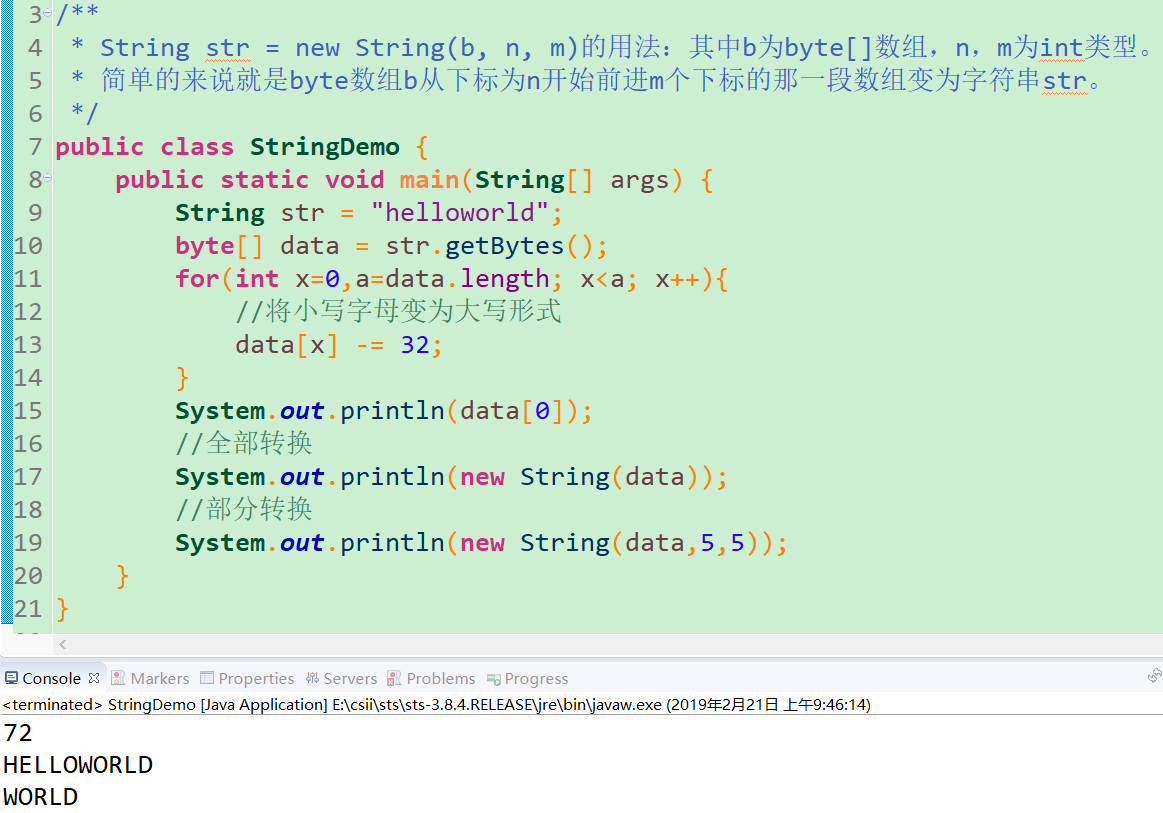The width and height of the screenshot is (1163, 813).
Task: Click the Console view icon
Action: click(10, 678)
